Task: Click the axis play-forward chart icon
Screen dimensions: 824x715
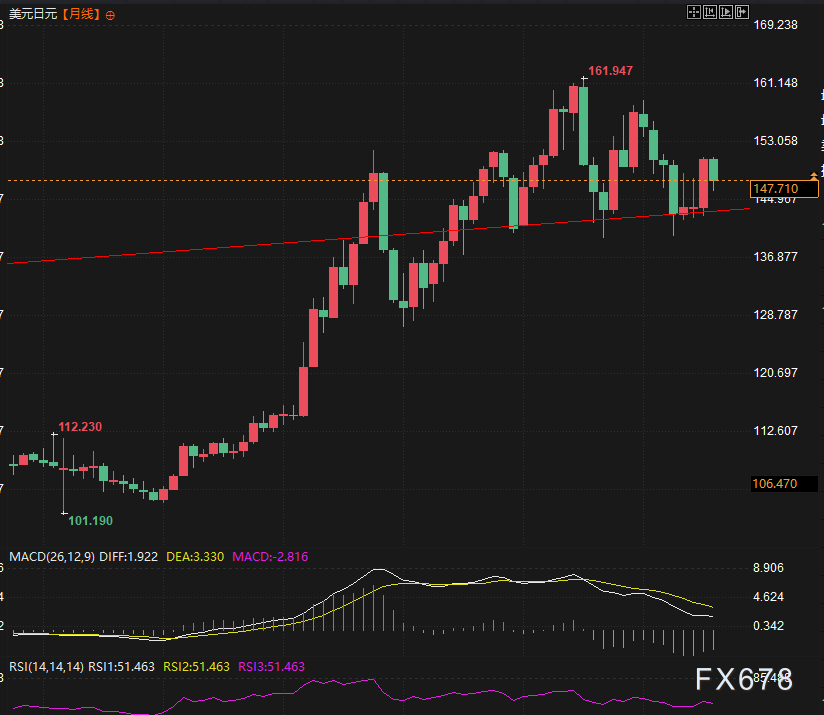Action: 726,12
